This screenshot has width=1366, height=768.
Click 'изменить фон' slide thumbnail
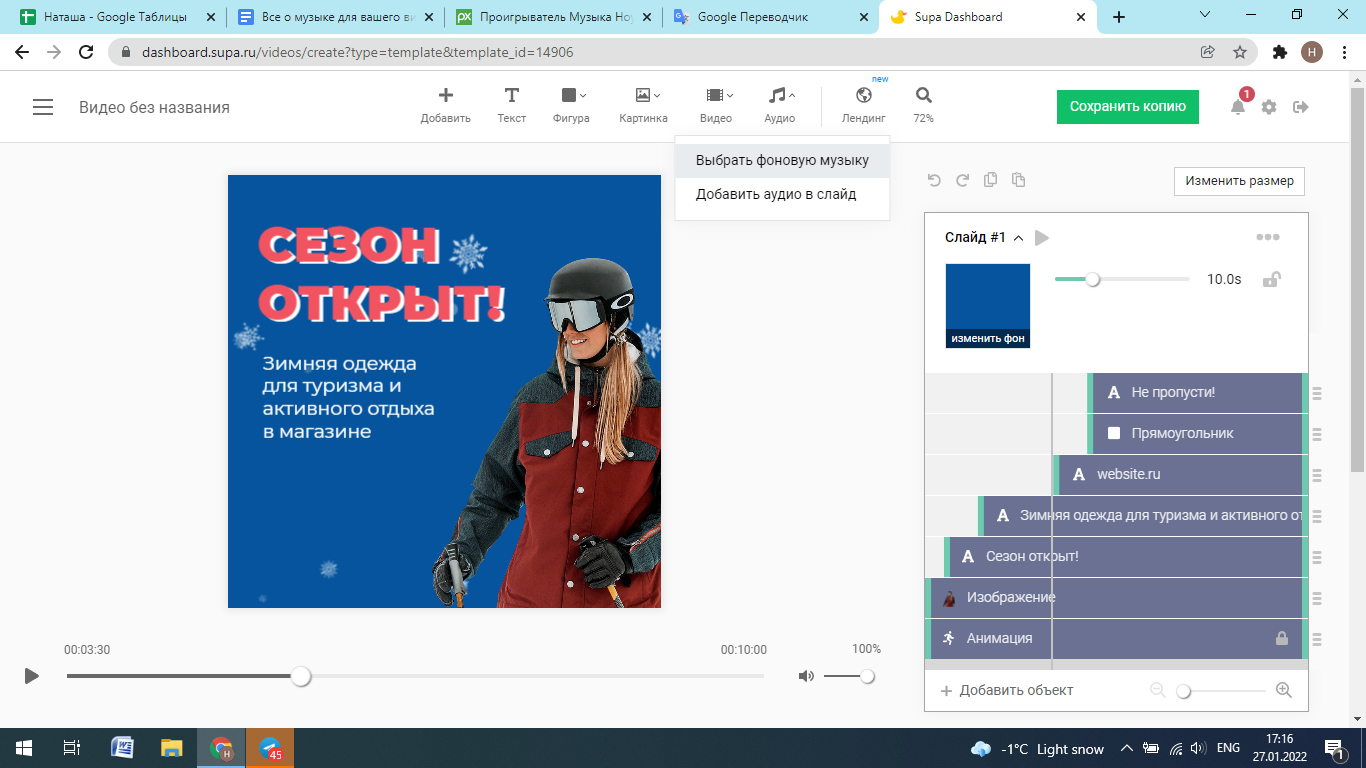(x=988, y=305)
